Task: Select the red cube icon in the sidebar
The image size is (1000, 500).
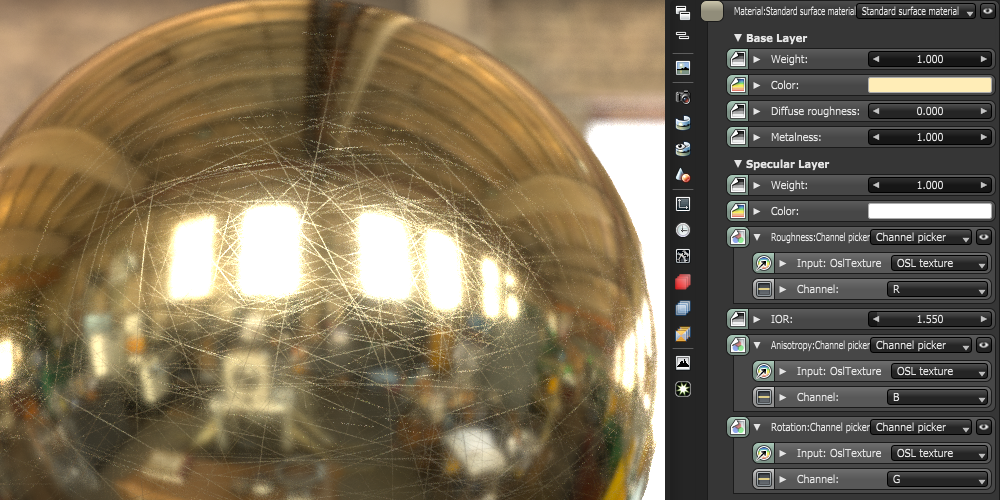Action: click(x=683, y=282)
